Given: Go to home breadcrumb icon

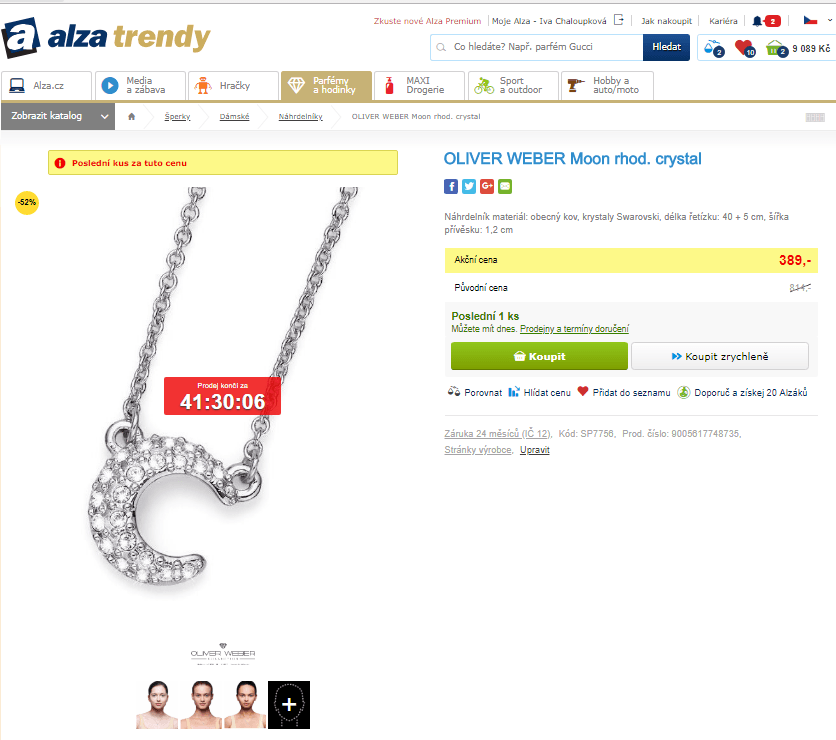Looking at the screenshot, I should (132, 116).
